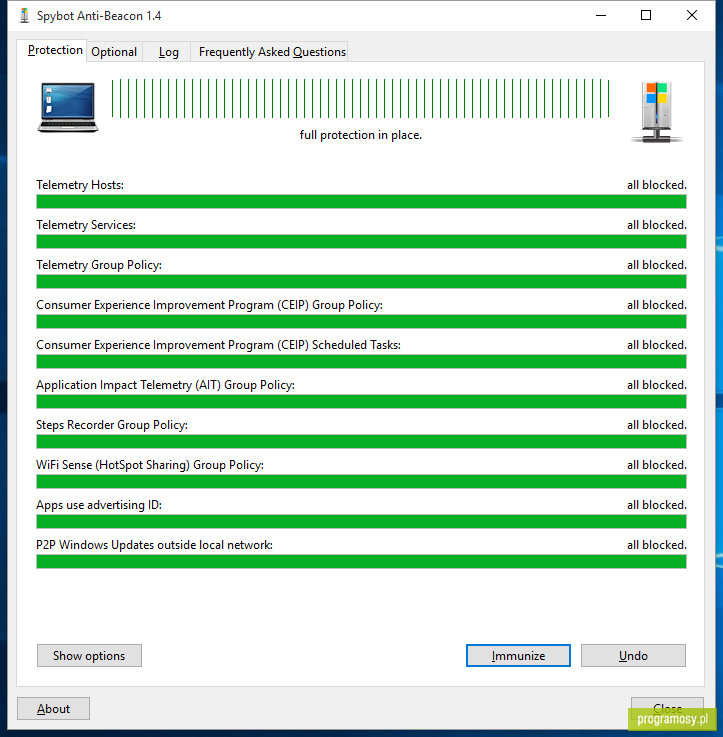The image size is (723, 737).
Task: Click 'all blocked.' status for advertising ID
Action: 657,504
